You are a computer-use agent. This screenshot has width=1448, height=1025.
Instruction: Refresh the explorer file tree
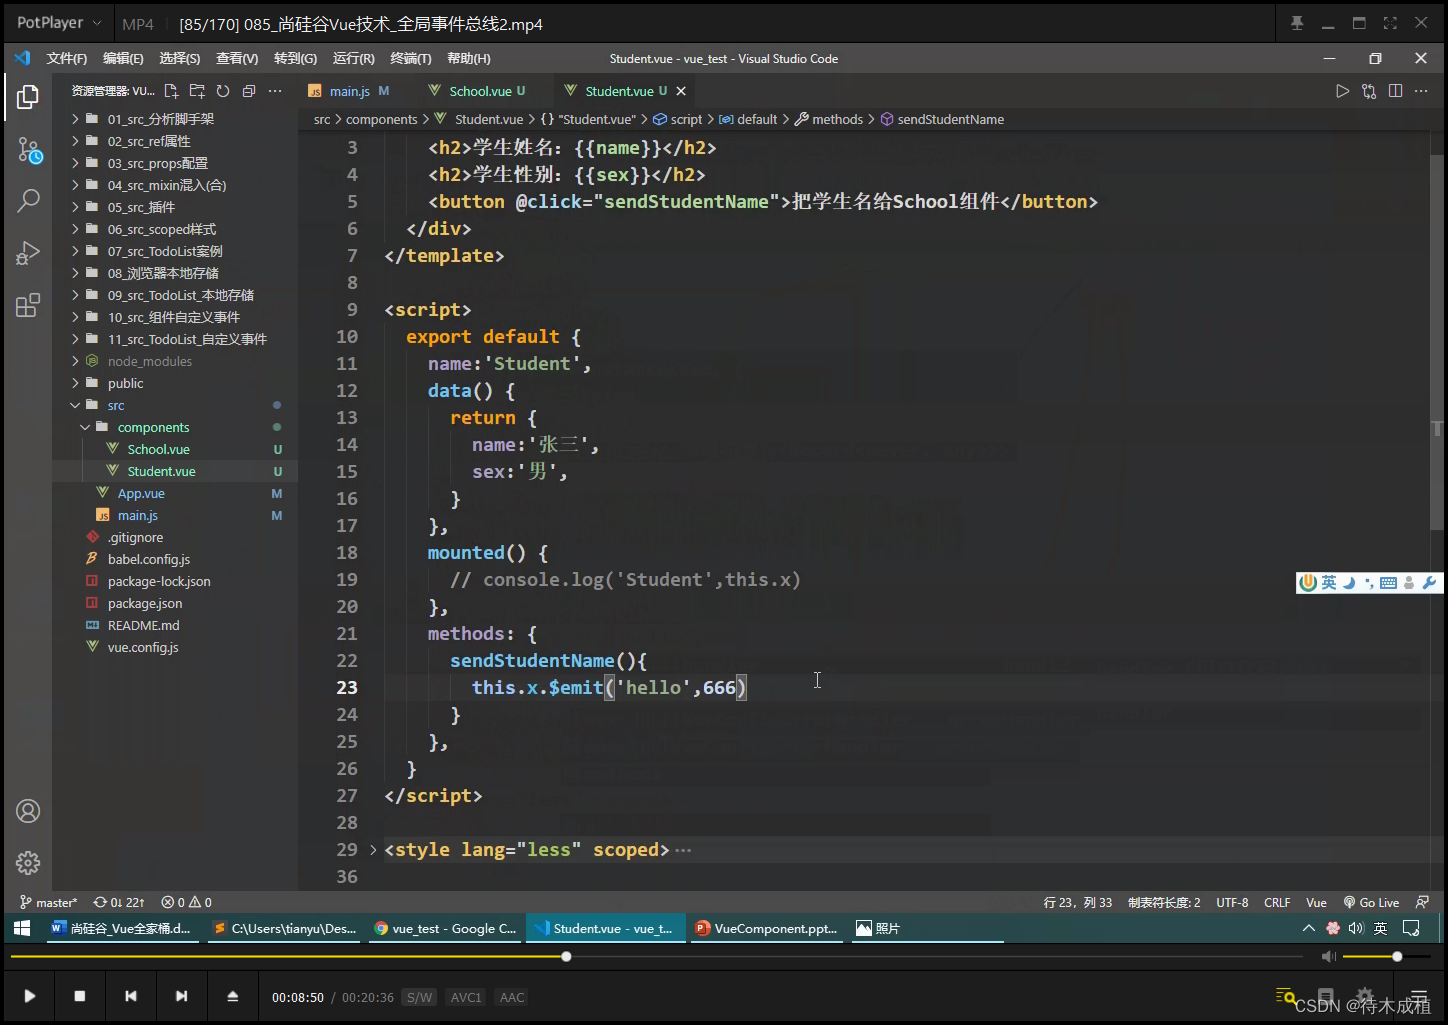point(223,91)
